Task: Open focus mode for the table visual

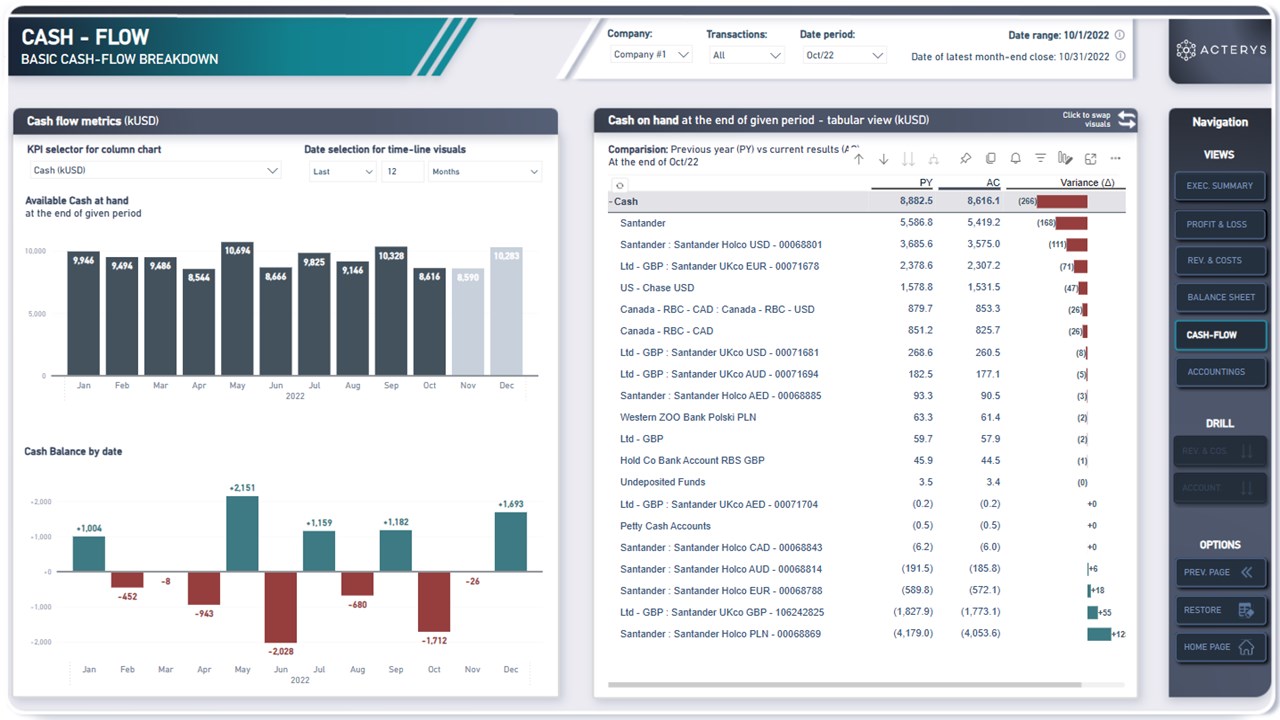Action: point(1090,159)
